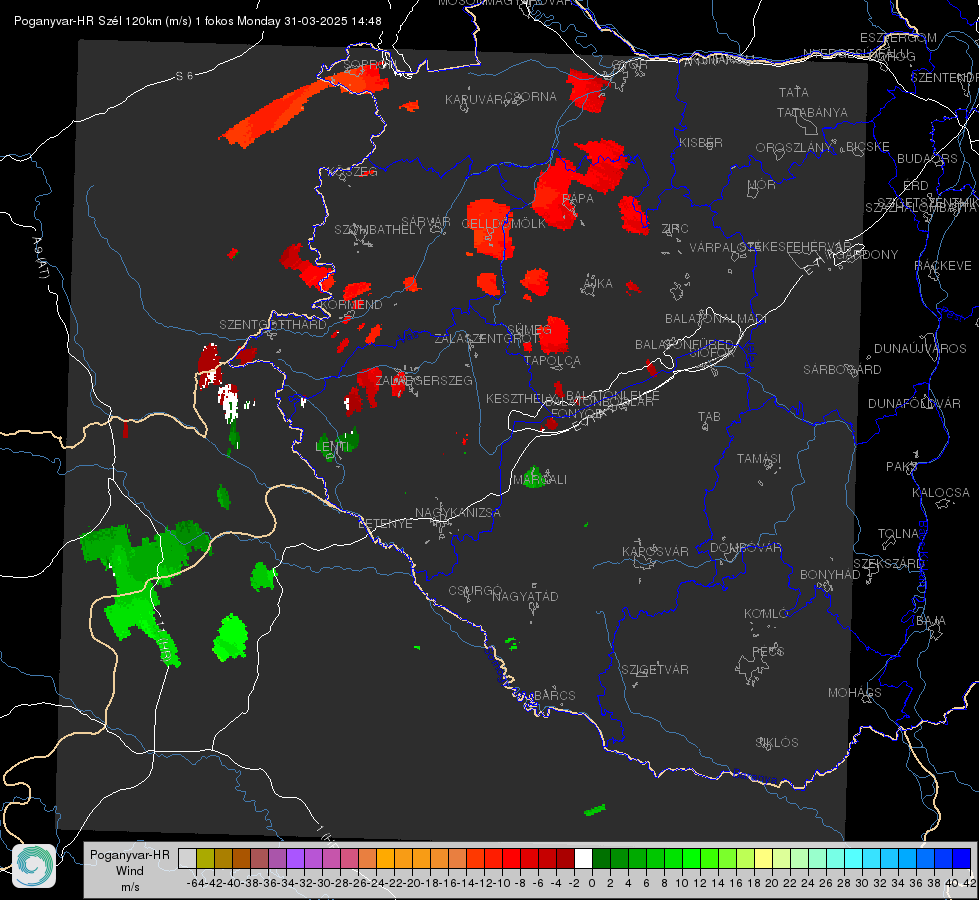This screenshot has width=979, height=900.
Task: Click the SÁRVÁR city label
Action: [426, 221]
